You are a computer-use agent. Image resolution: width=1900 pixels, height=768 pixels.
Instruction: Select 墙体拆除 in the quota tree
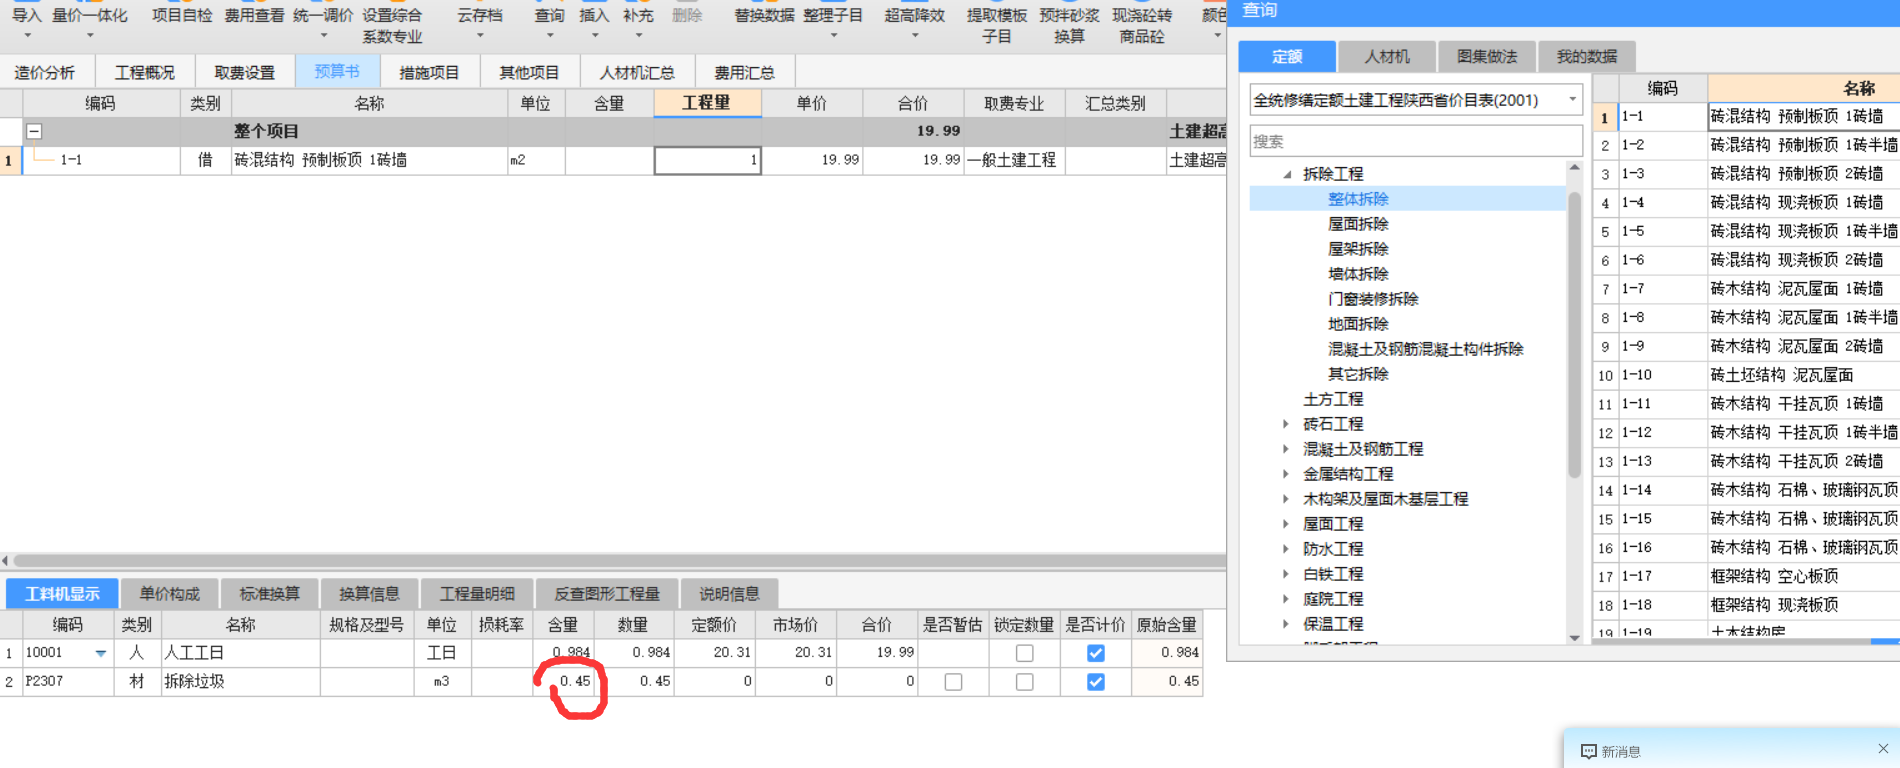1358,274
